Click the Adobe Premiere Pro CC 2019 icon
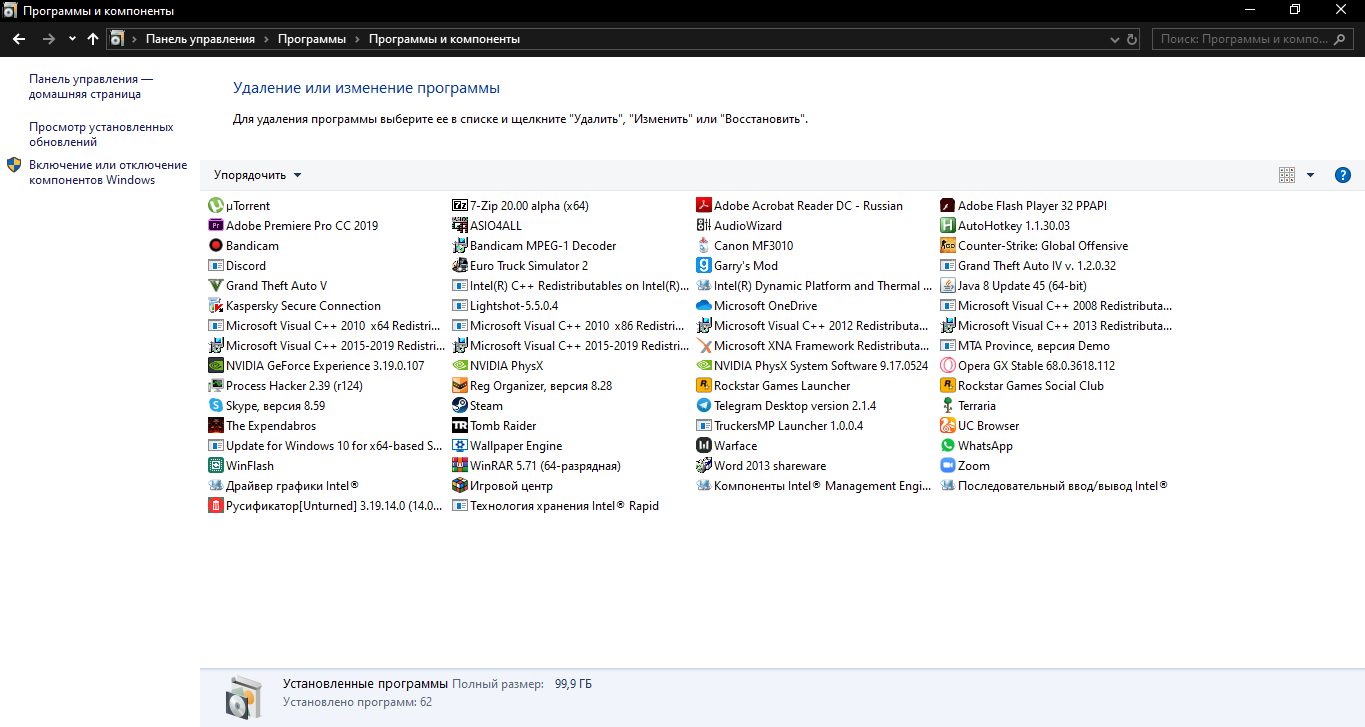 coord(215,226)
